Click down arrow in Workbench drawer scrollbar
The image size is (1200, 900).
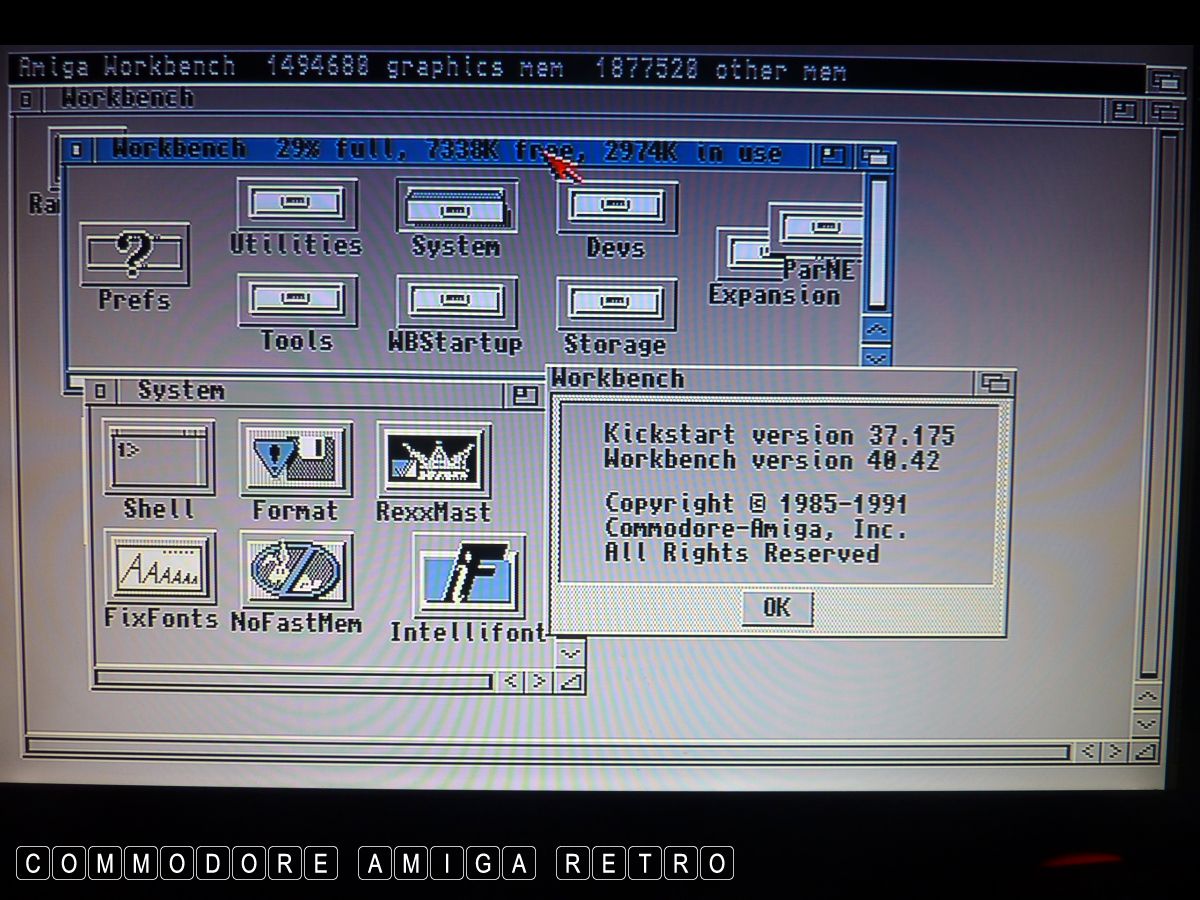click(876, 357)
